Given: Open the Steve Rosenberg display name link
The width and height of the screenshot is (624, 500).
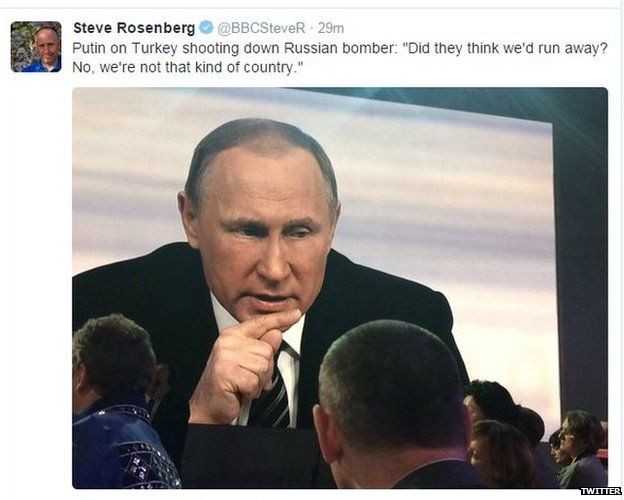Looking at the screenshot, I should pos(134,28).
